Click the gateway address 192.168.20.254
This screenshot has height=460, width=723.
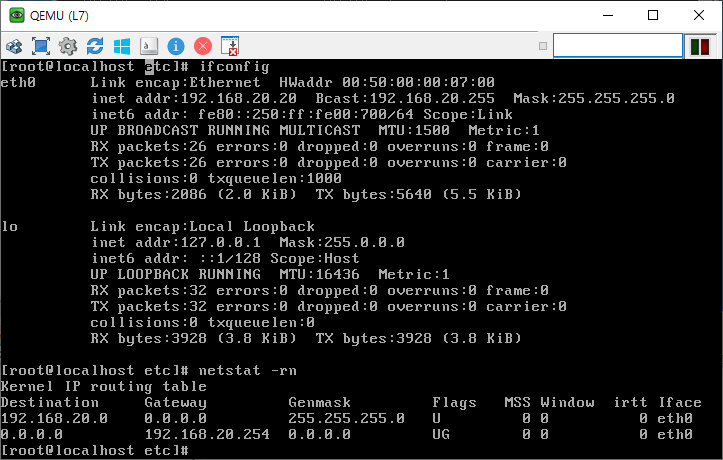coord(207,435)
